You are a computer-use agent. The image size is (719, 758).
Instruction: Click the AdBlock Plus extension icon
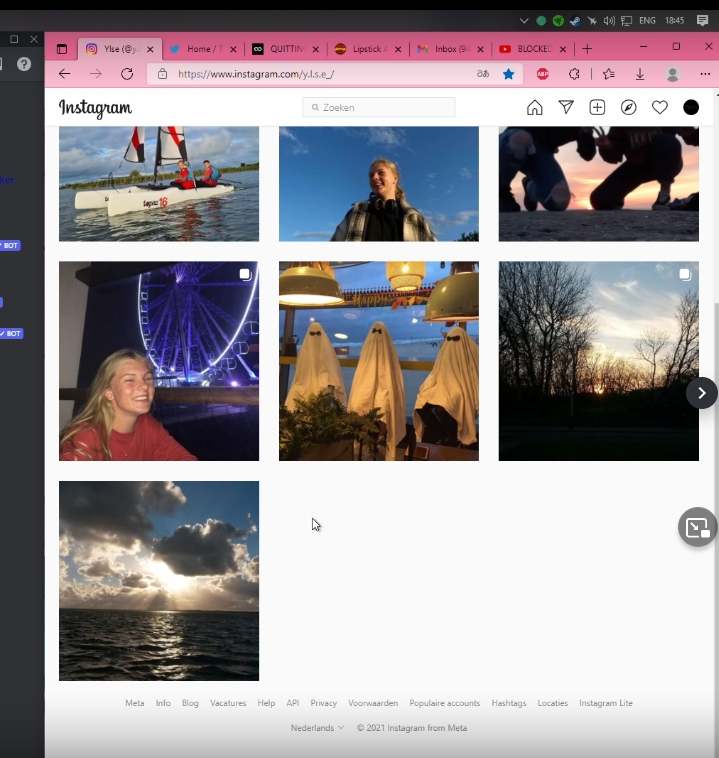click(x=543, y=74)
